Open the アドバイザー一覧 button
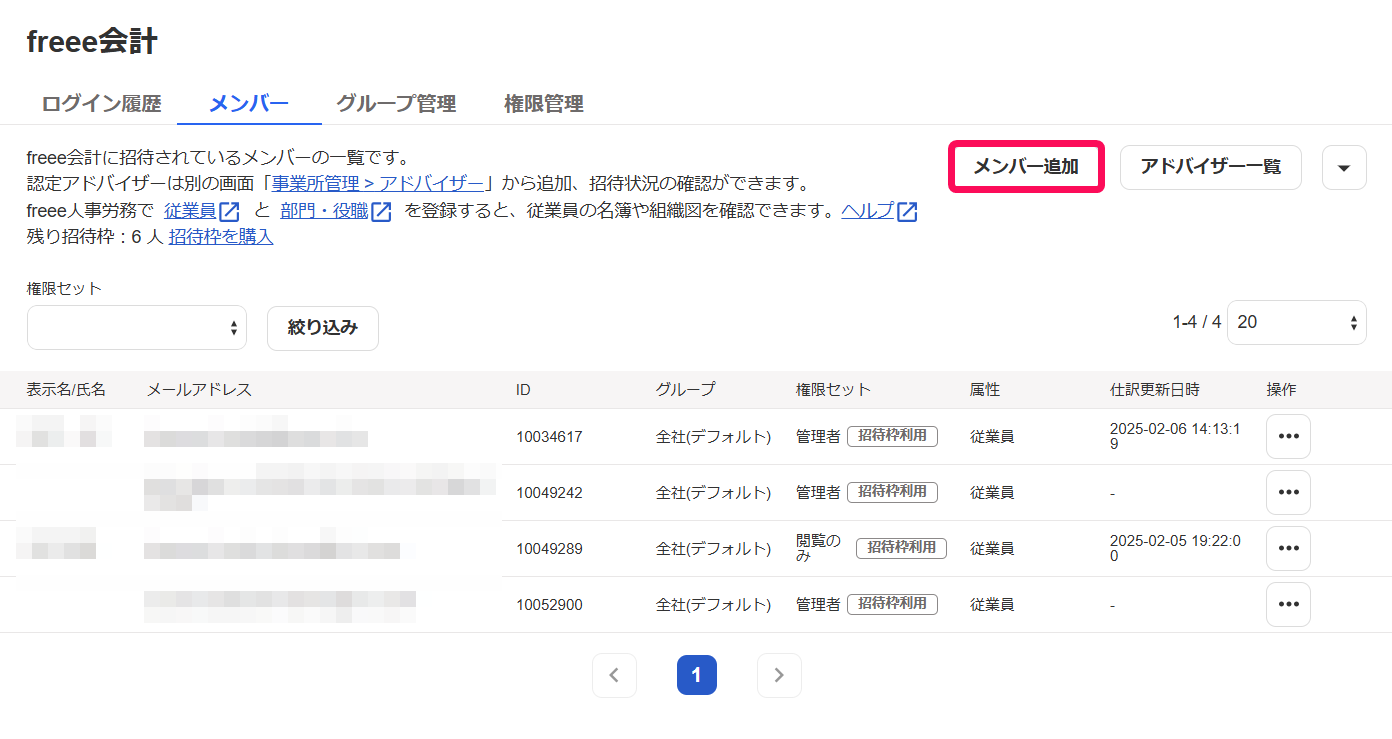This screenshot has width=1392, height=739. point(1211,167)
